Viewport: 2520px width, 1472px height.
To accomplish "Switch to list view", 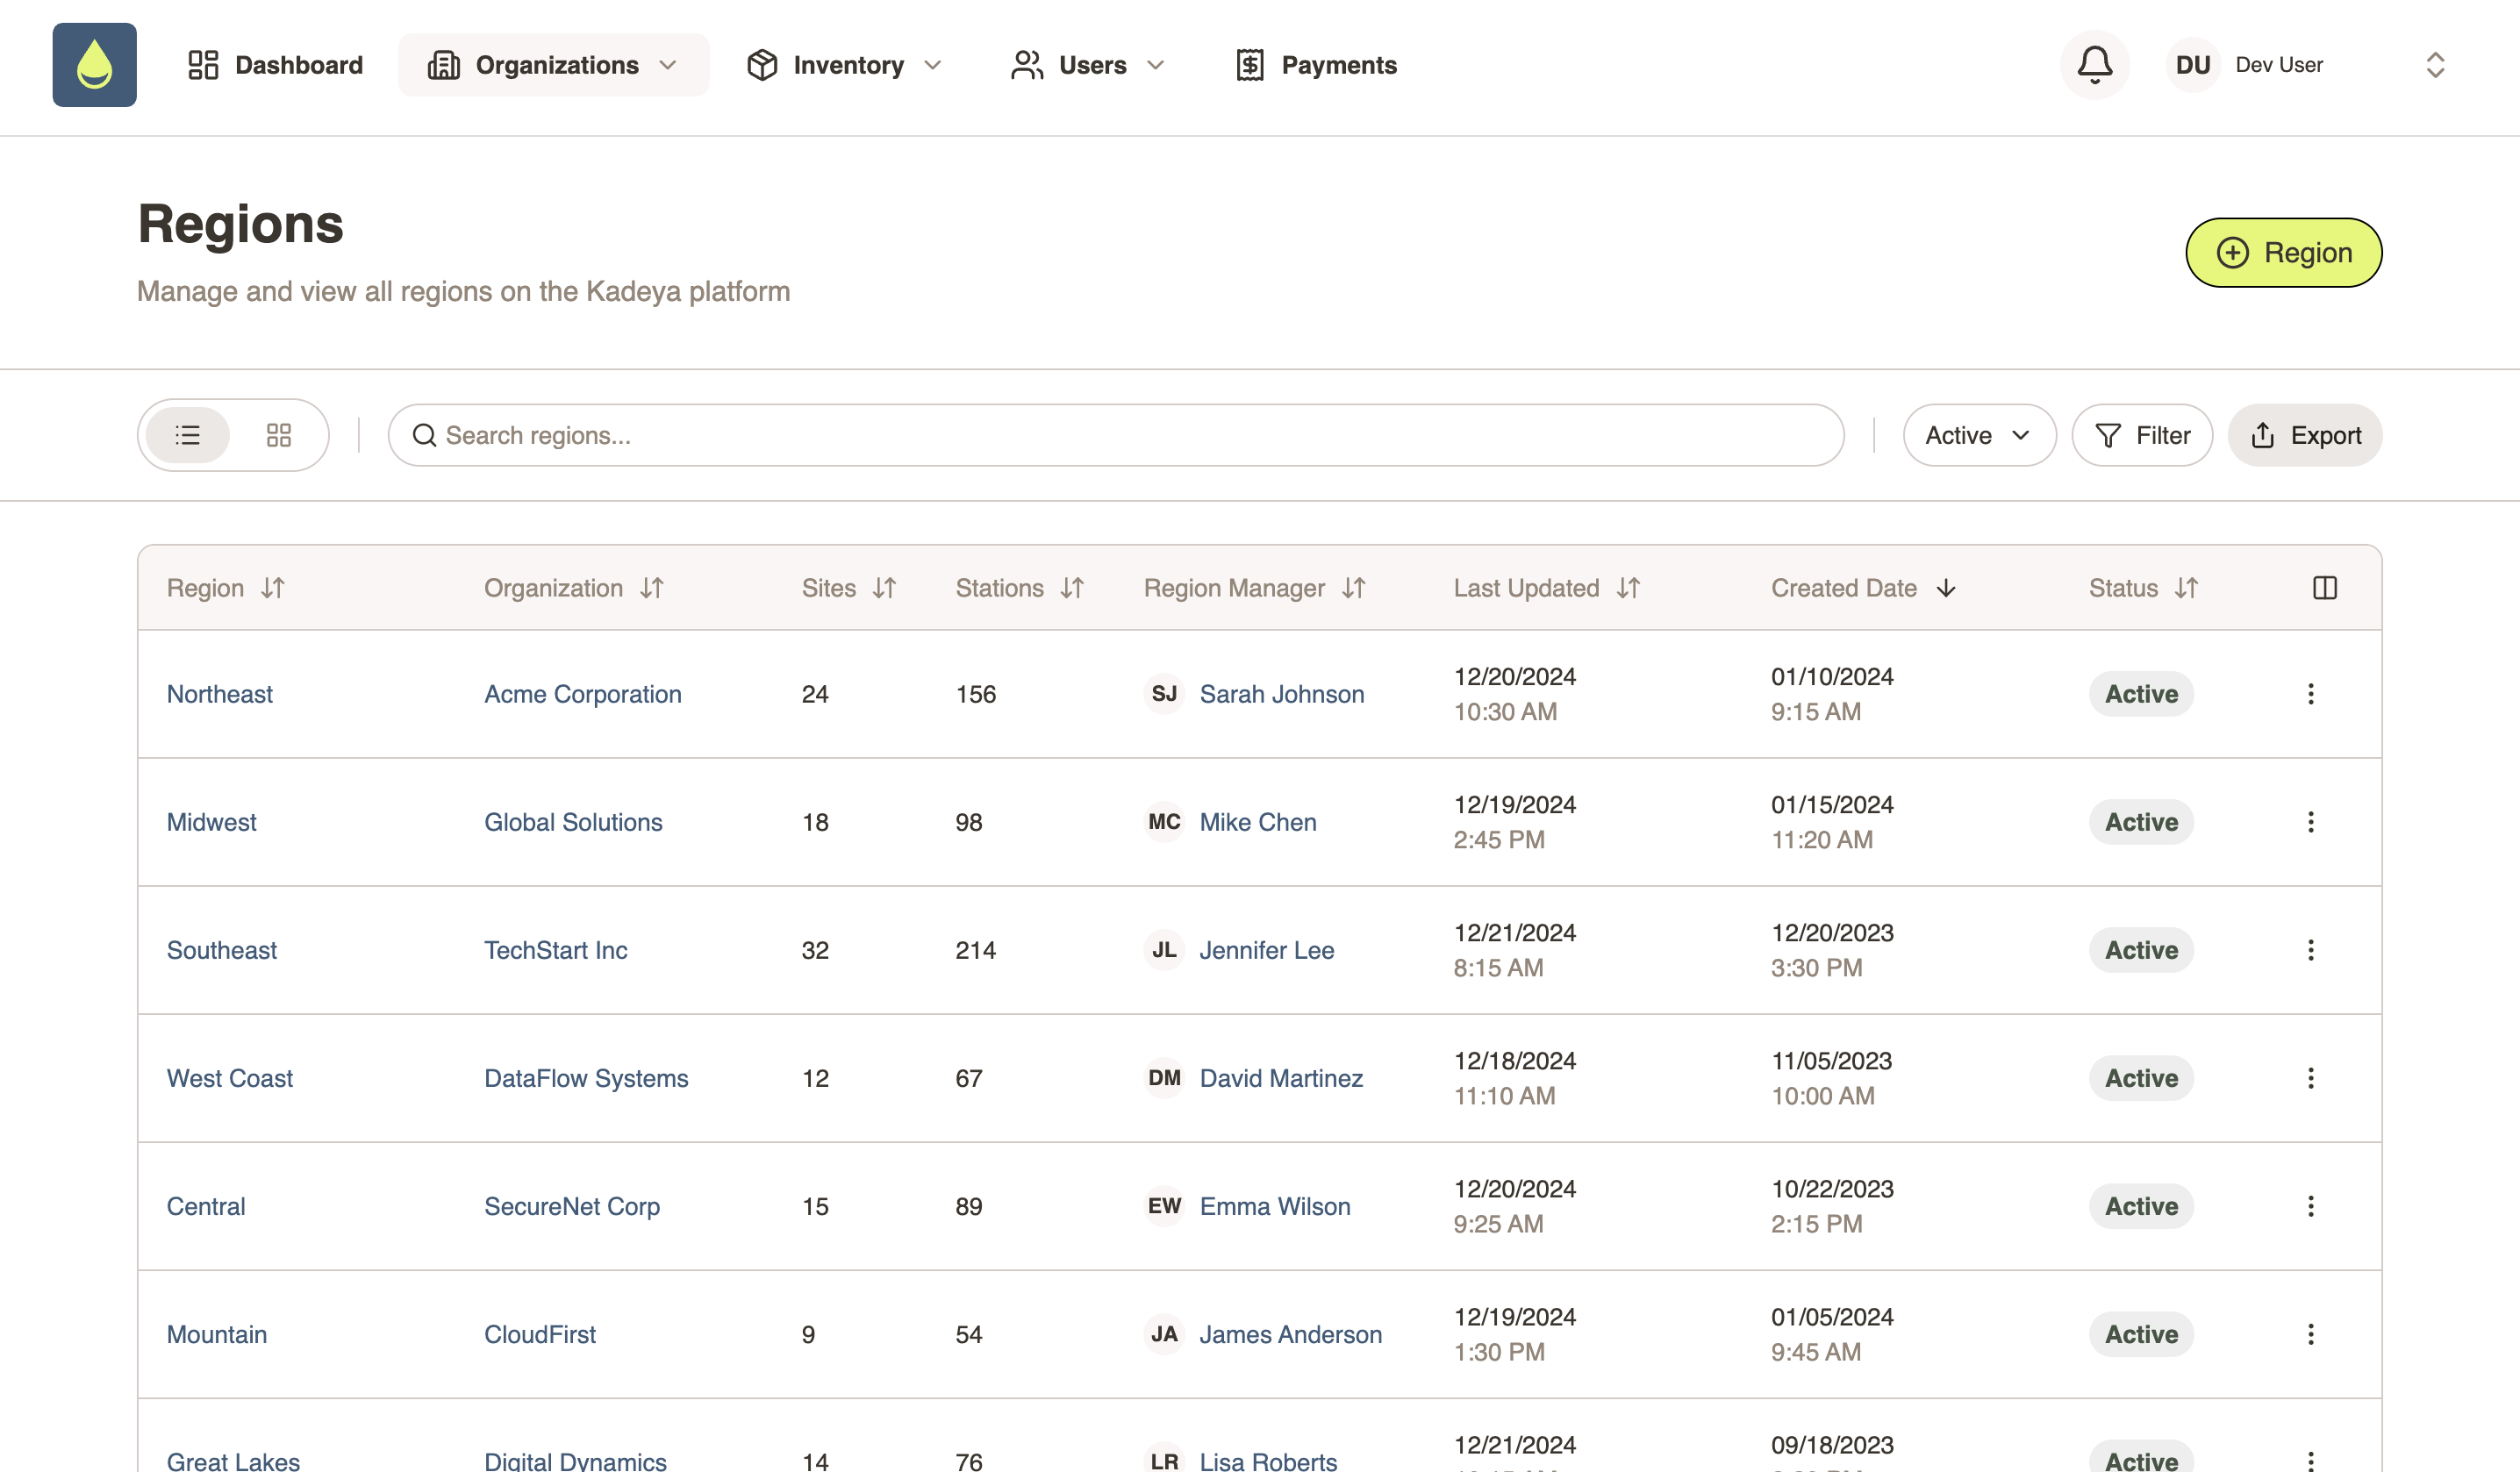I will pyautogui.click(x=188, y=435).
